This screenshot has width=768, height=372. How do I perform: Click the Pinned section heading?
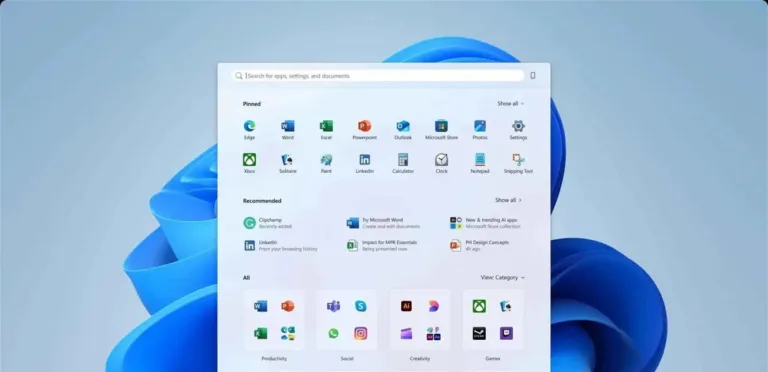[252, 104]
